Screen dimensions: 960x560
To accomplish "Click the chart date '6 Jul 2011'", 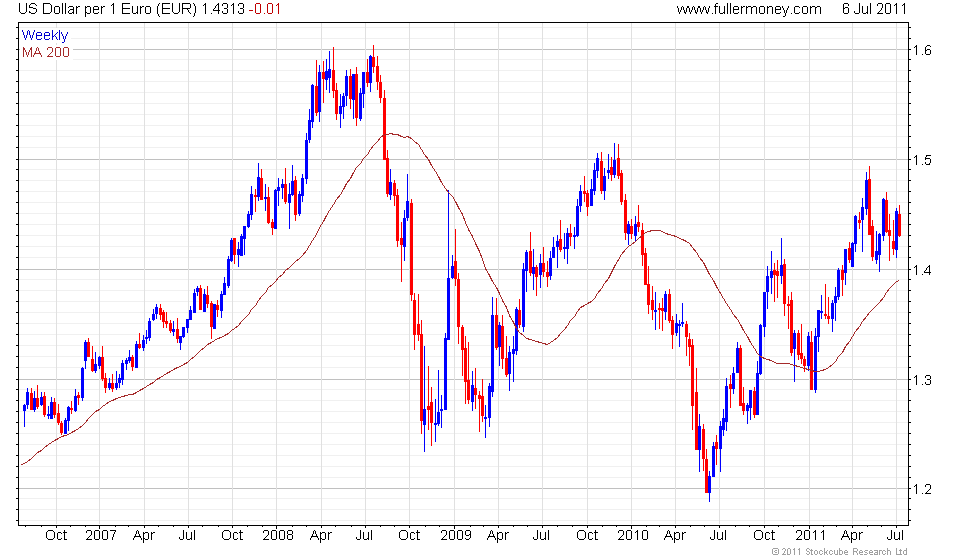I will 874,9.
